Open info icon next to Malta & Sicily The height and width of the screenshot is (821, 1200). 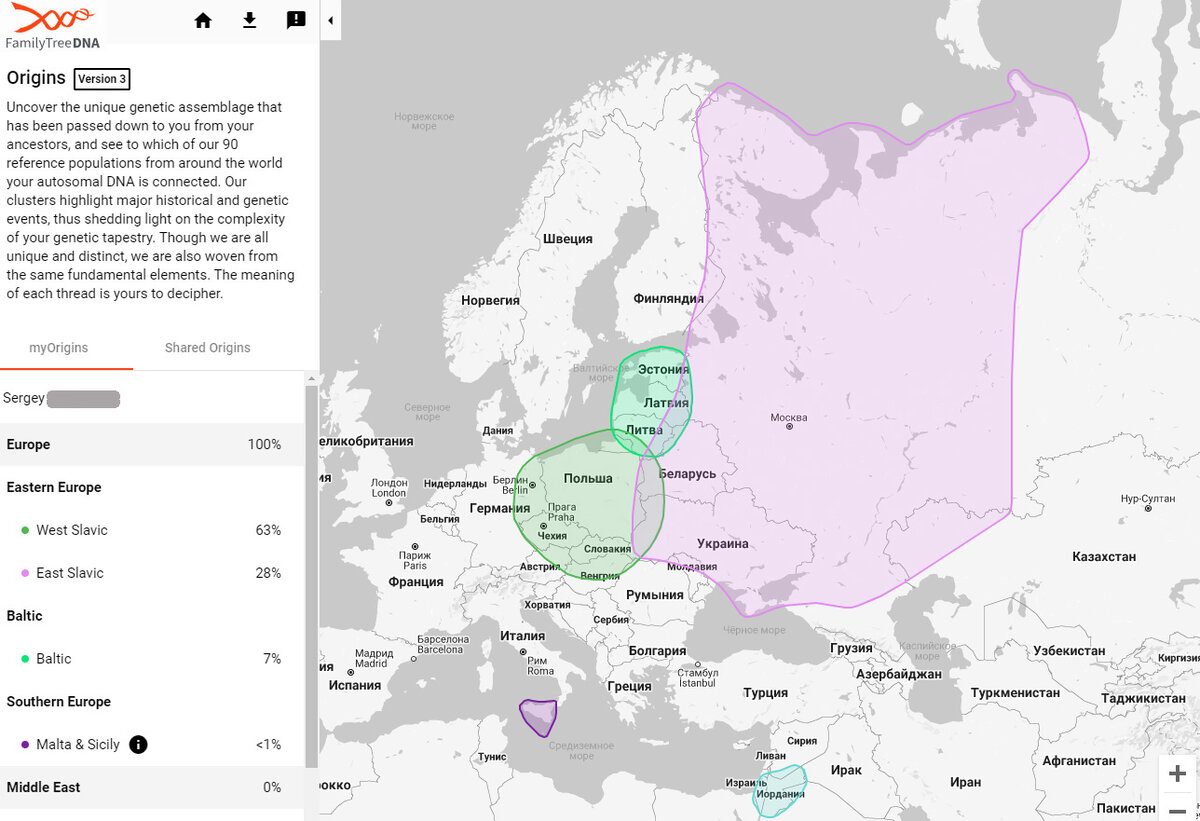click(x=138, y=744)
